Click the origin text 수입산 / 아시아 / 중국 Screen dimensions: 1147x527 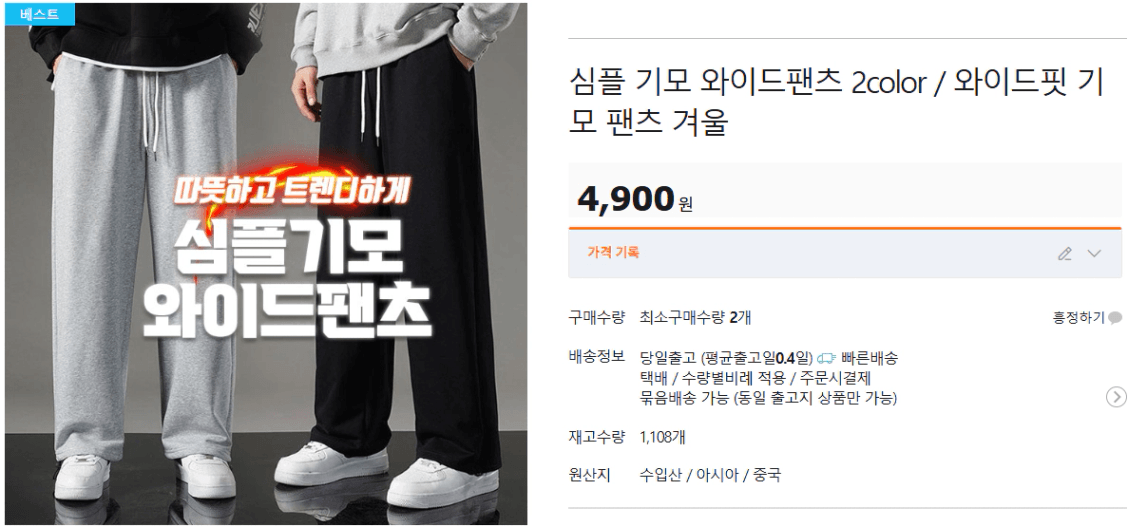click(710, 475)
